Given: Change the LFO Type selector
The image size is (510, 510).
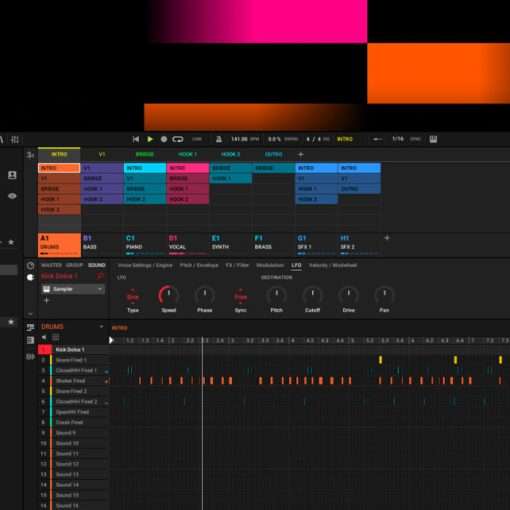Looking at the screenshot, I should pos(133,297).
